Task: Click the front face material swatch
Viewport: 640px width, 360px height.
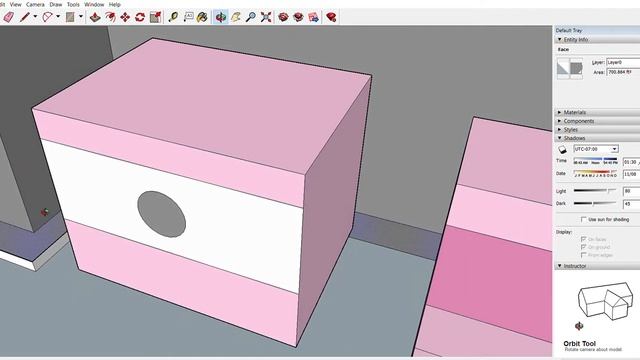Action: click(x=563, y=68)
